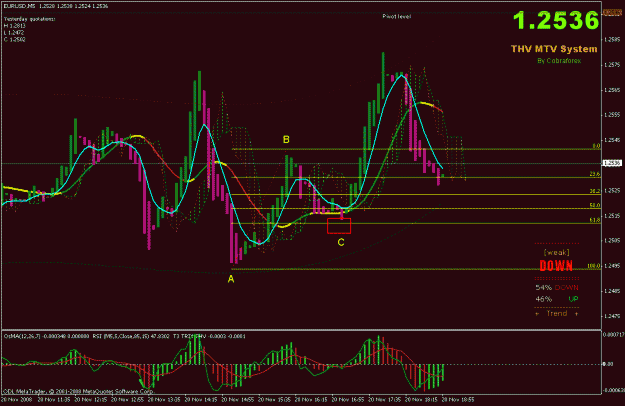Click price axis value 1.2475
Image resolution: width=625 pixels, height=406 pixels.
pyautogui.click(x=612, y=316)
